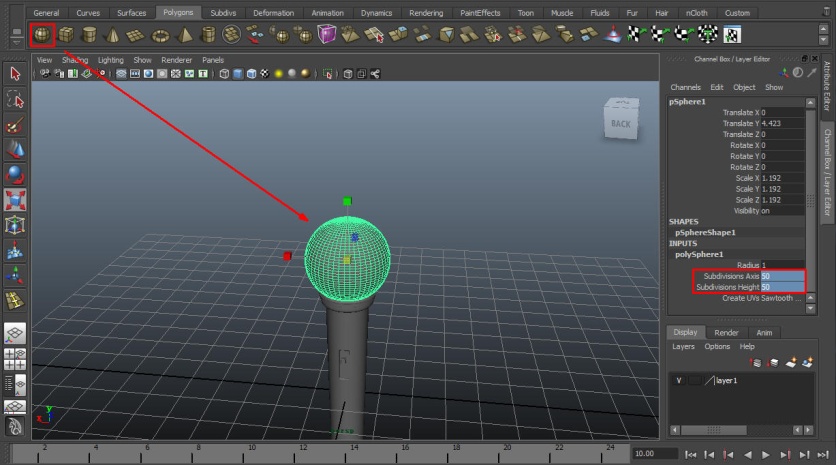
Task: Click the move layer up icon
Action: 755,363
